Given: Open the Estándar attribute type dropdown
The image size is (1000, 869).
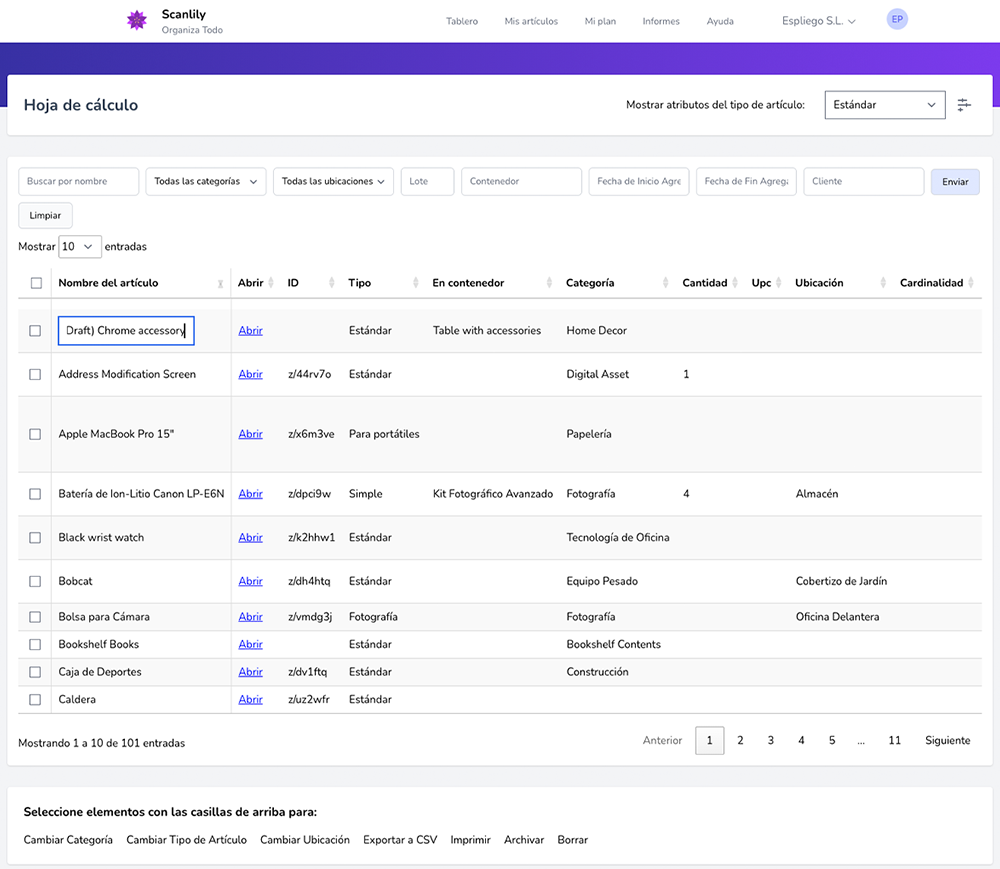Looking at the screenshot, I should 884,104.
